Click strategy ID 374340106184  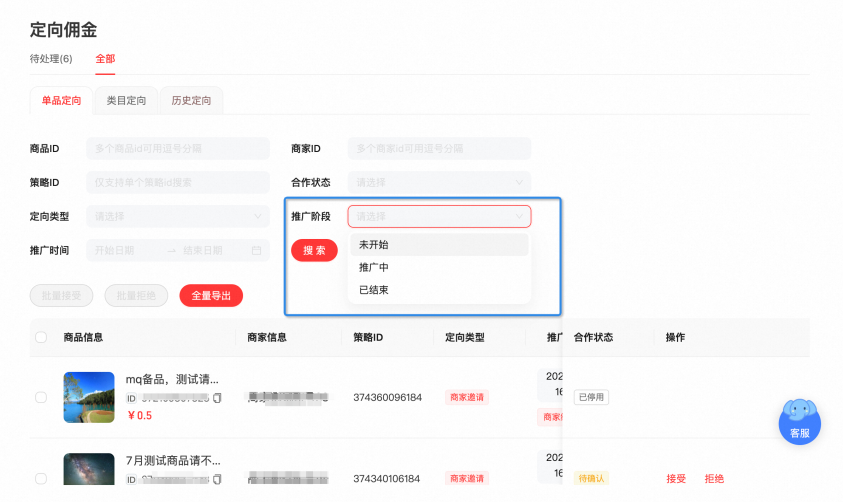387,478
